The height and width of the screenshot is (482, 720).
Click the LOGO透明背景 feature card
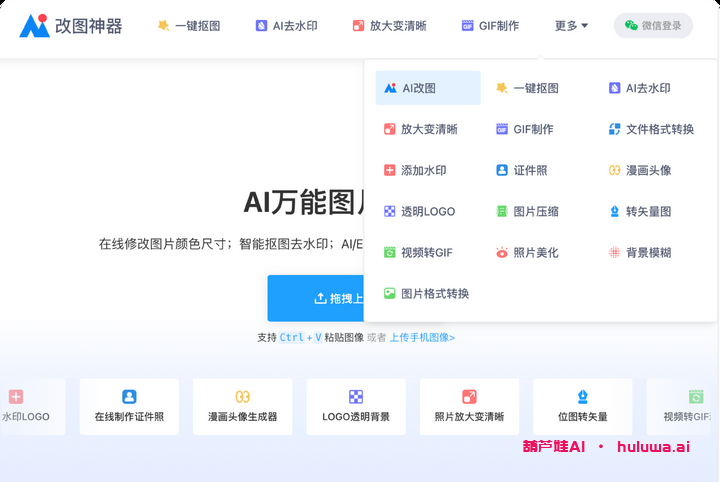click(x=356, y=406)
